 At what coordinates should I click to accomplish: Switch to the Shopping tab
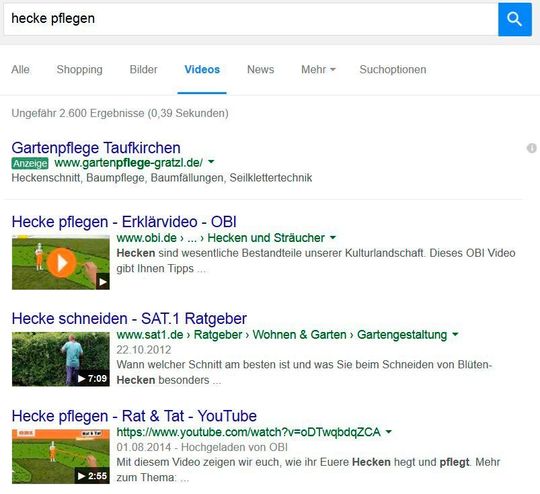80,70
